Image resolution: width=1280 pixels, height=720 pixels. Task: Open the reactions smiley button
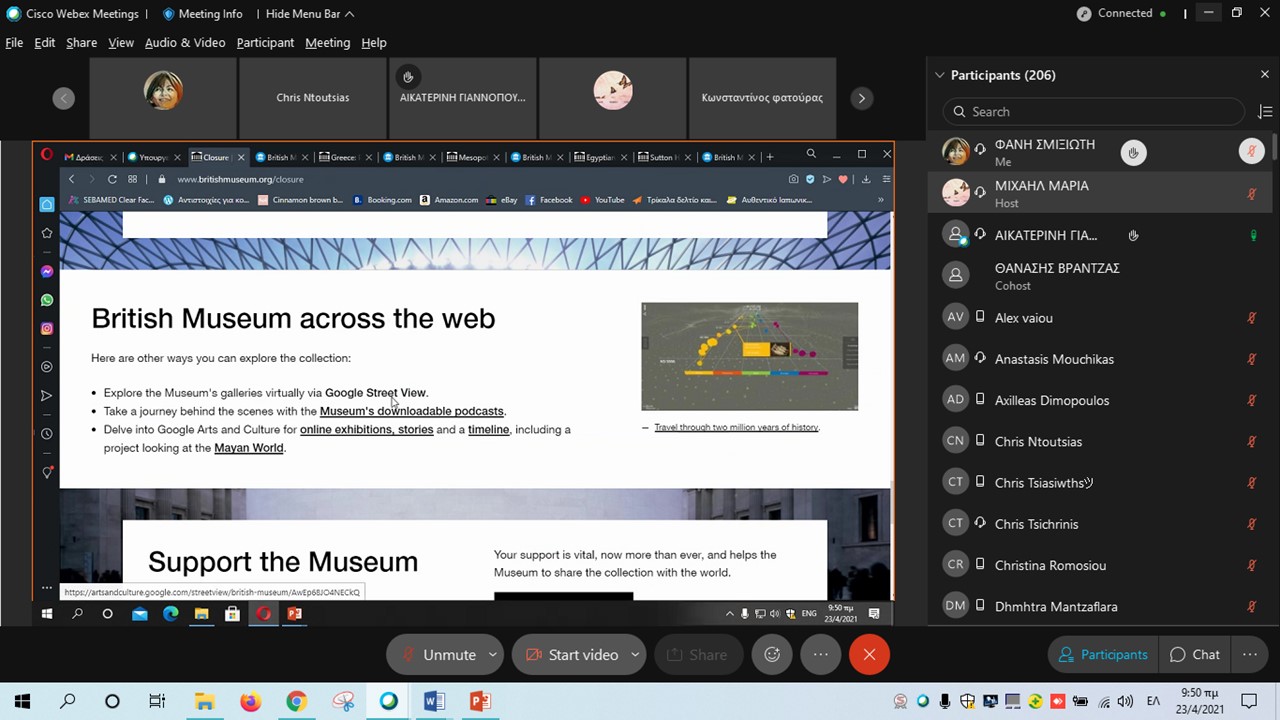tap(772, 655)
